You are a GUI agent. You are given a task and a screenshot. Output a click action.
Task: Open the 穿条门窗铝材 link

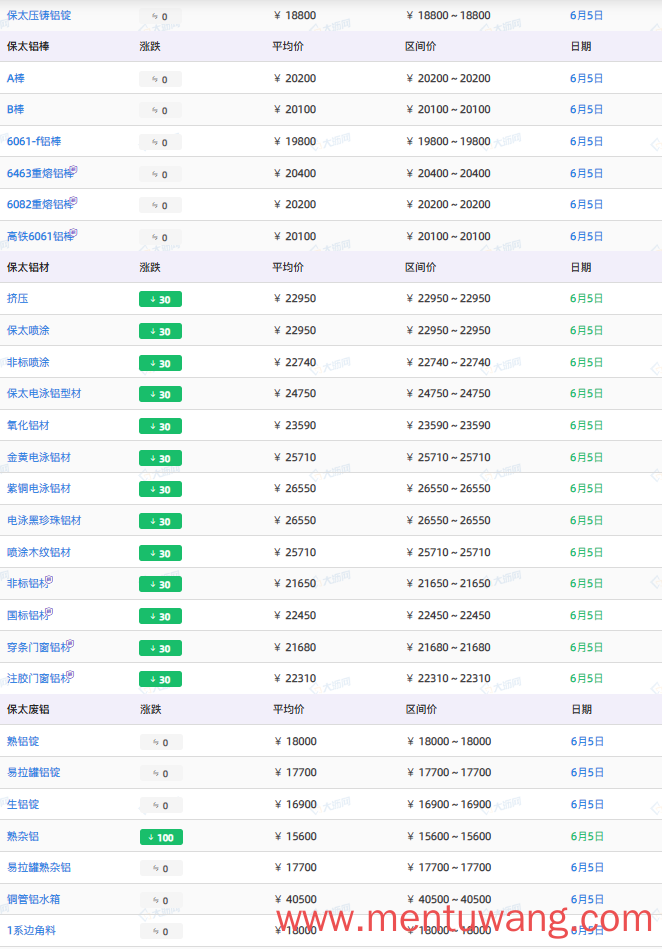coord(39,647)
